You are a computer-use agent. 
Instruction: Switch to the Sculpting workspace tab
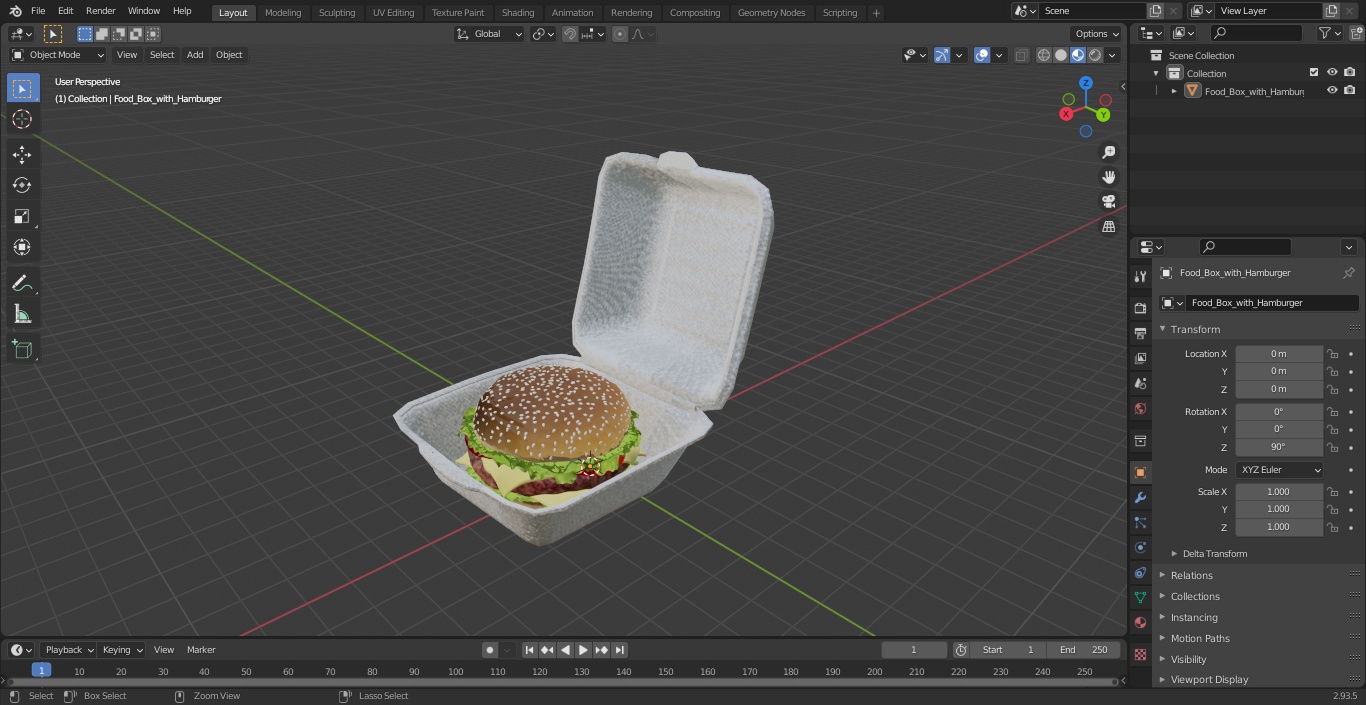pyautogui.click(x=337, y=12)
